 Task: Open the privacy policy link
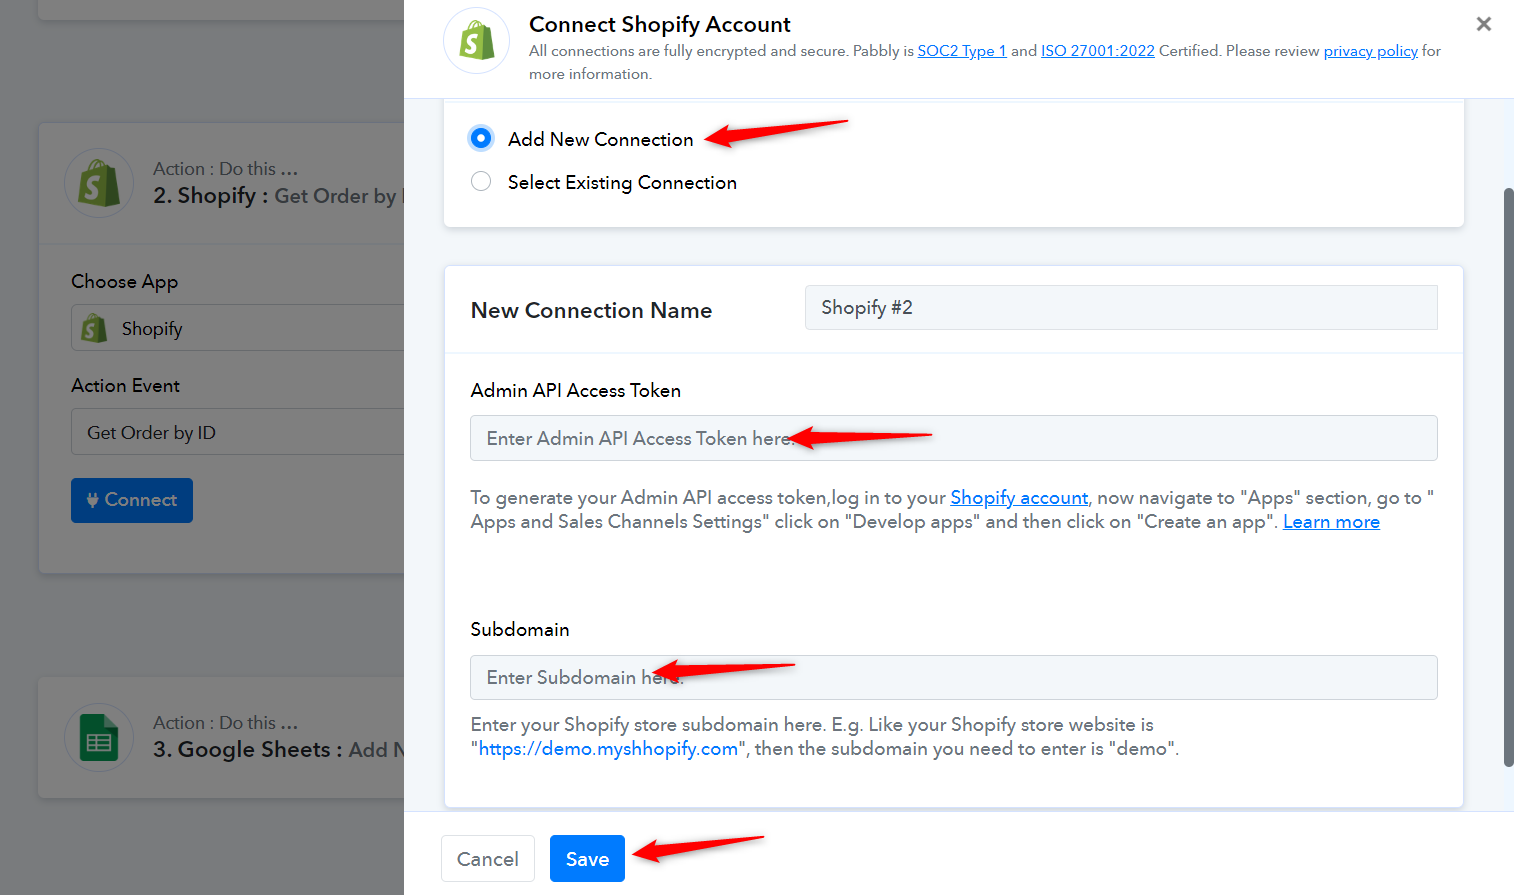(1371, 51)
